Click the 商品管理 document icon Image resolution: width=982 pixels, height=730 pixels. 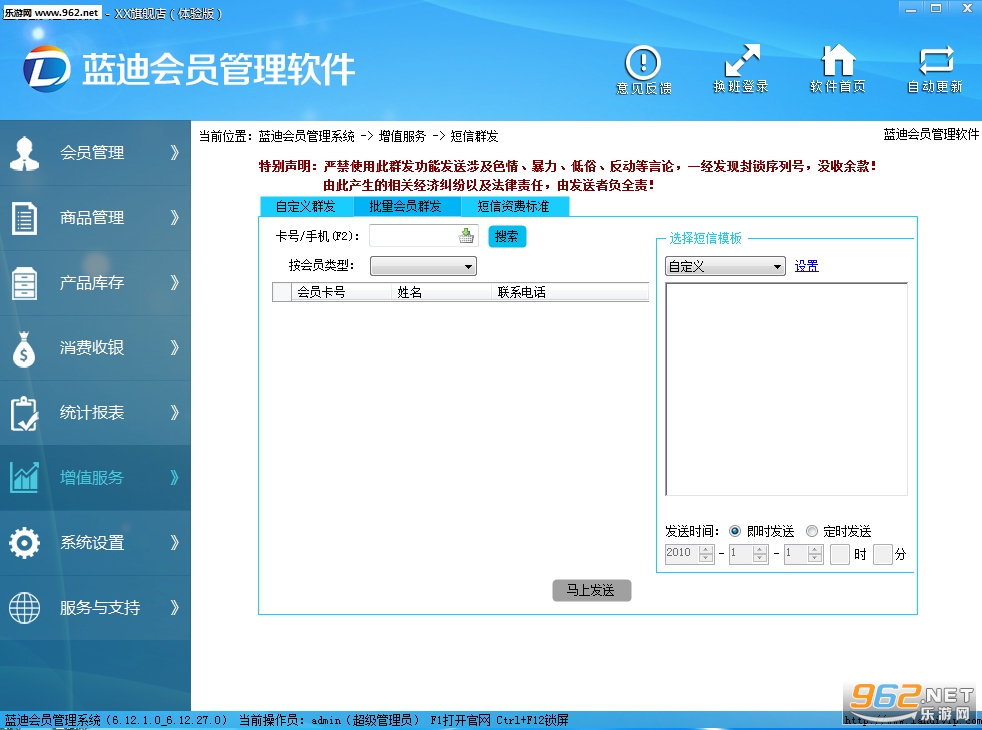(24, 218)
